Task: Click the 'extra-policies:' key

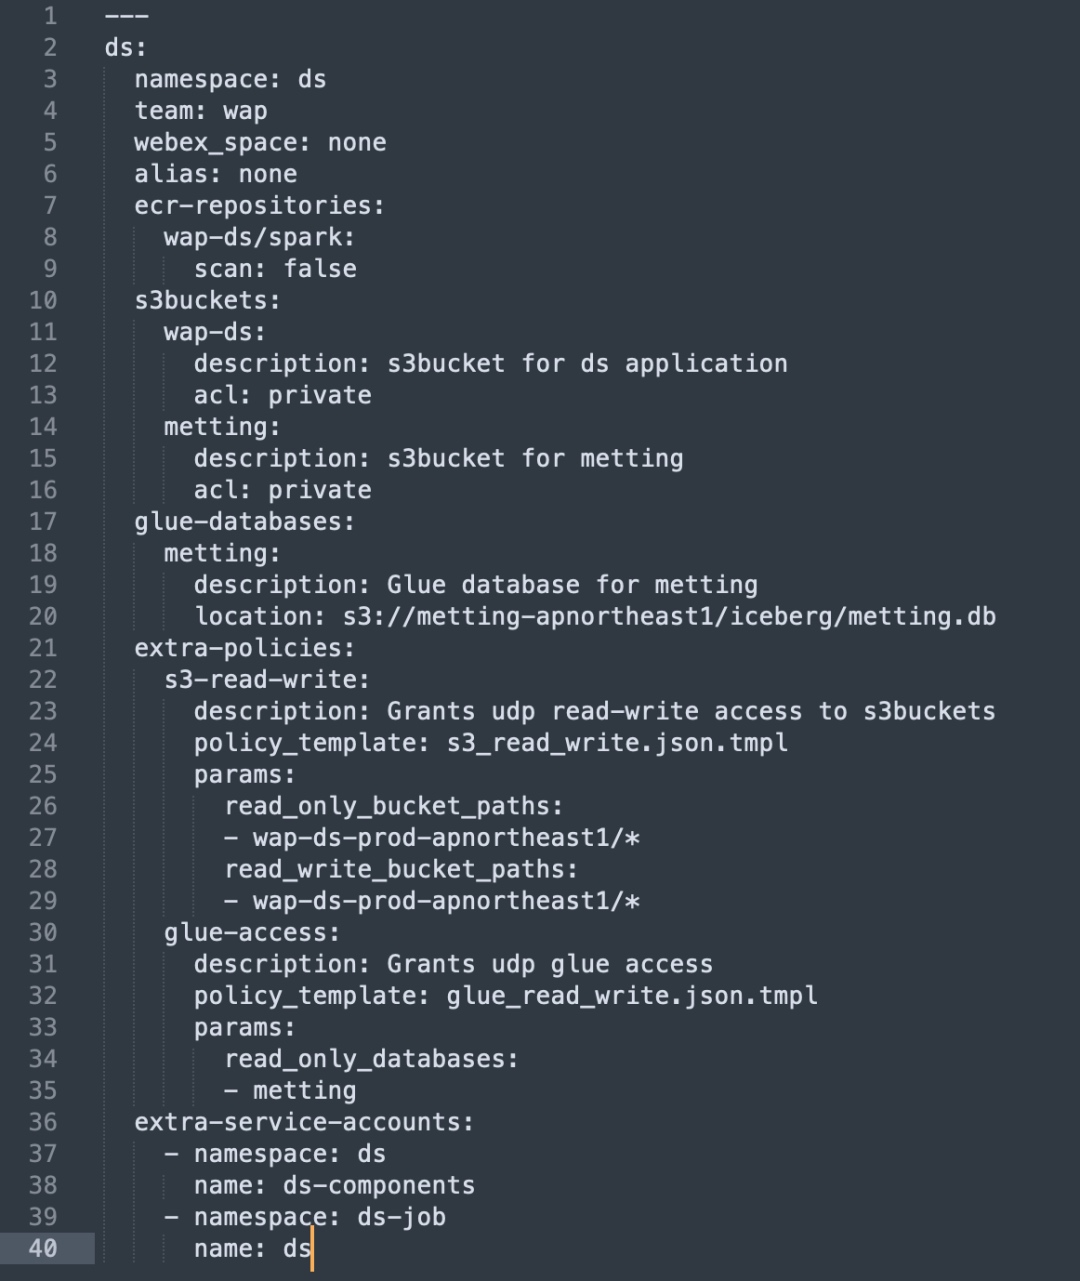Action: click(x=245, y=648)
